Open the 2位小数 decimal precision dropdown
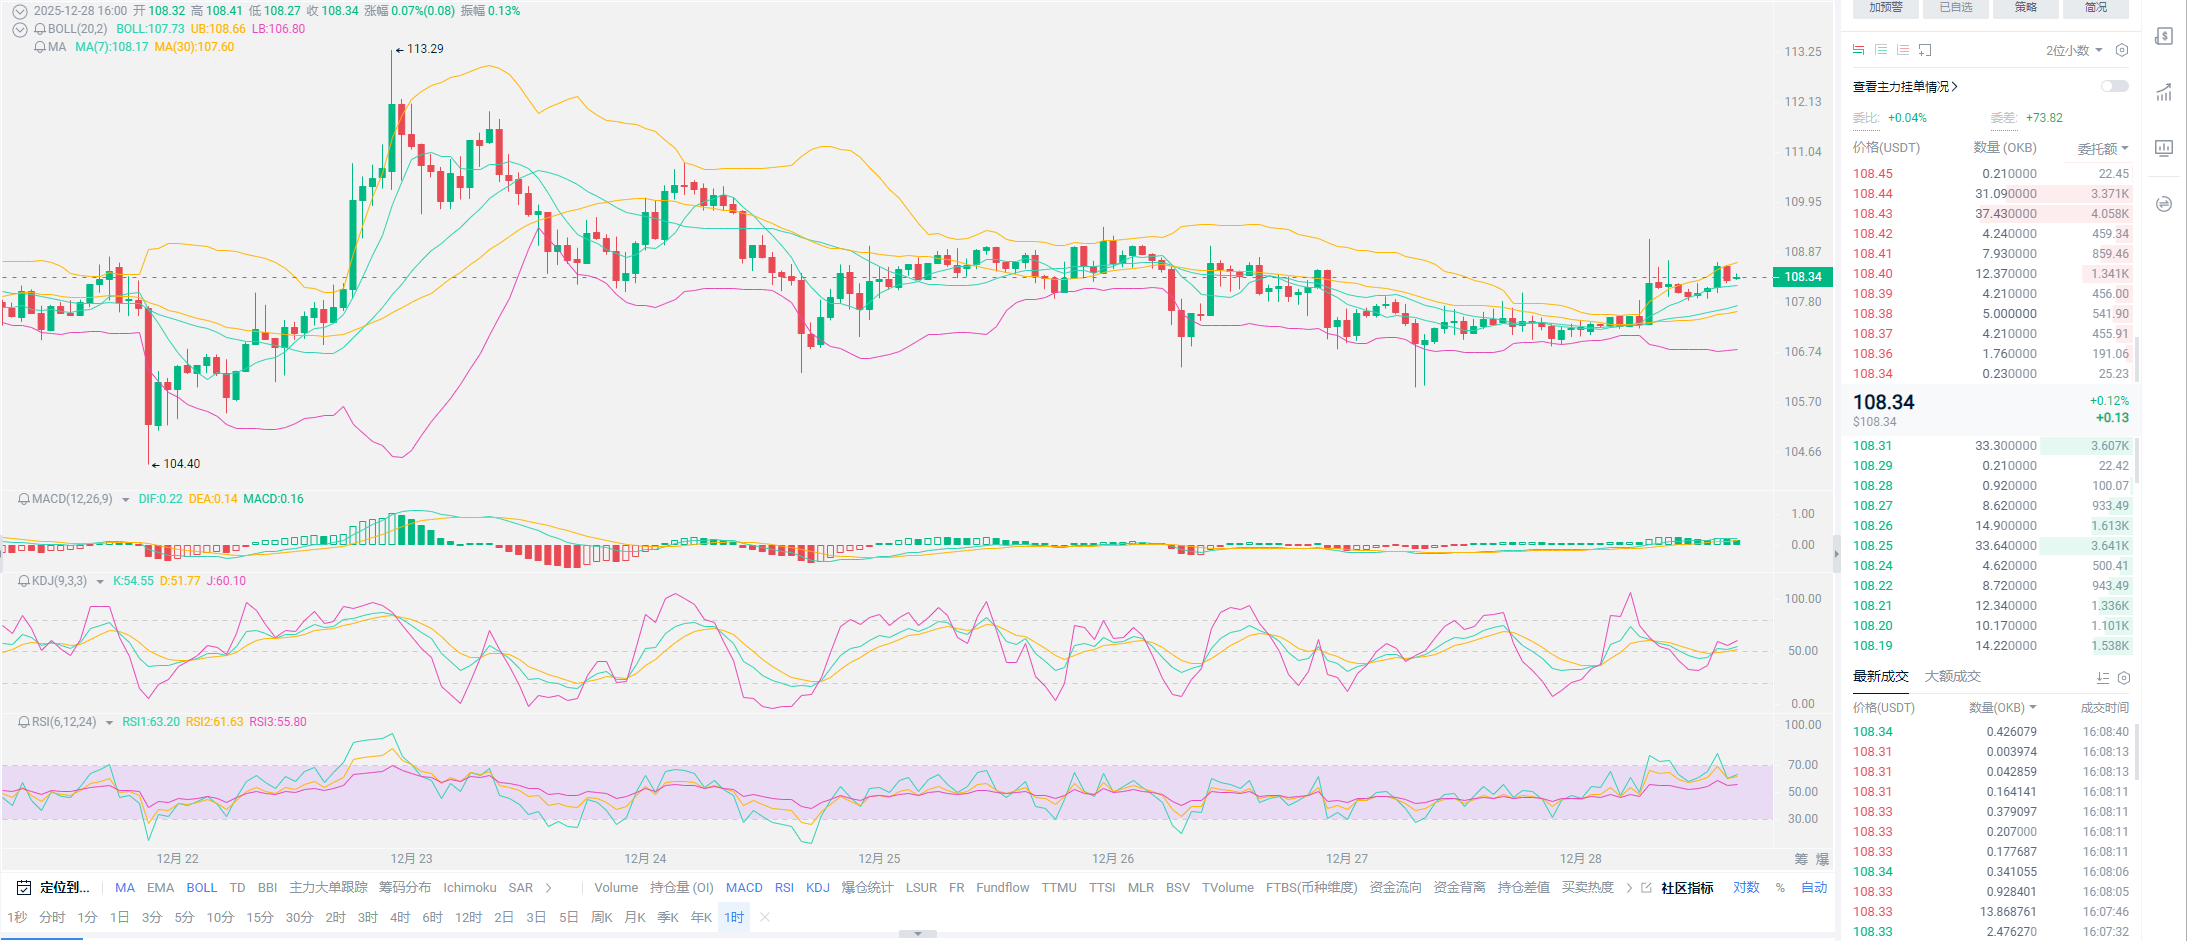 pos(2073,50)
